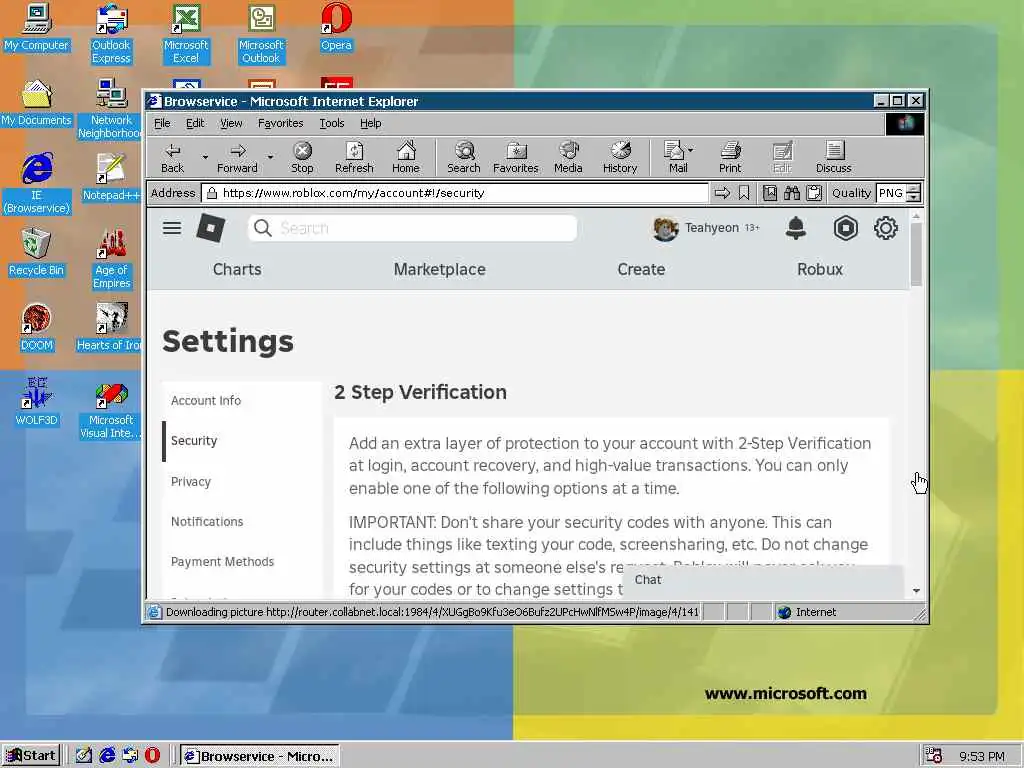Open the Start menu

pyautogui.click(x=31, y=756)
